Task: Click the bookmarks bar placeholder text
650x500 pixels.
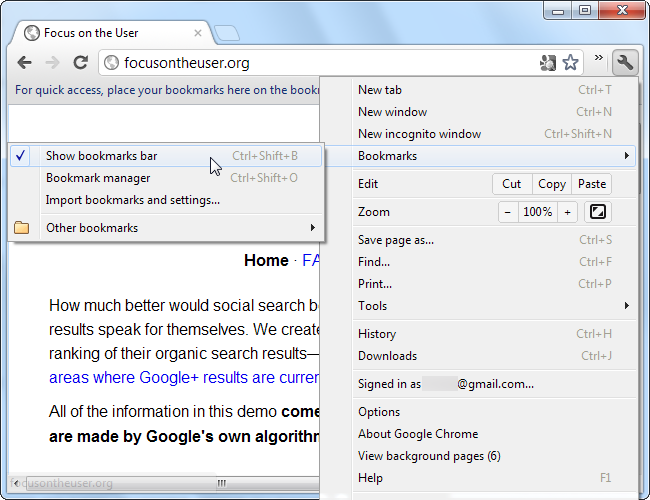Action: [x=167, y=90]
